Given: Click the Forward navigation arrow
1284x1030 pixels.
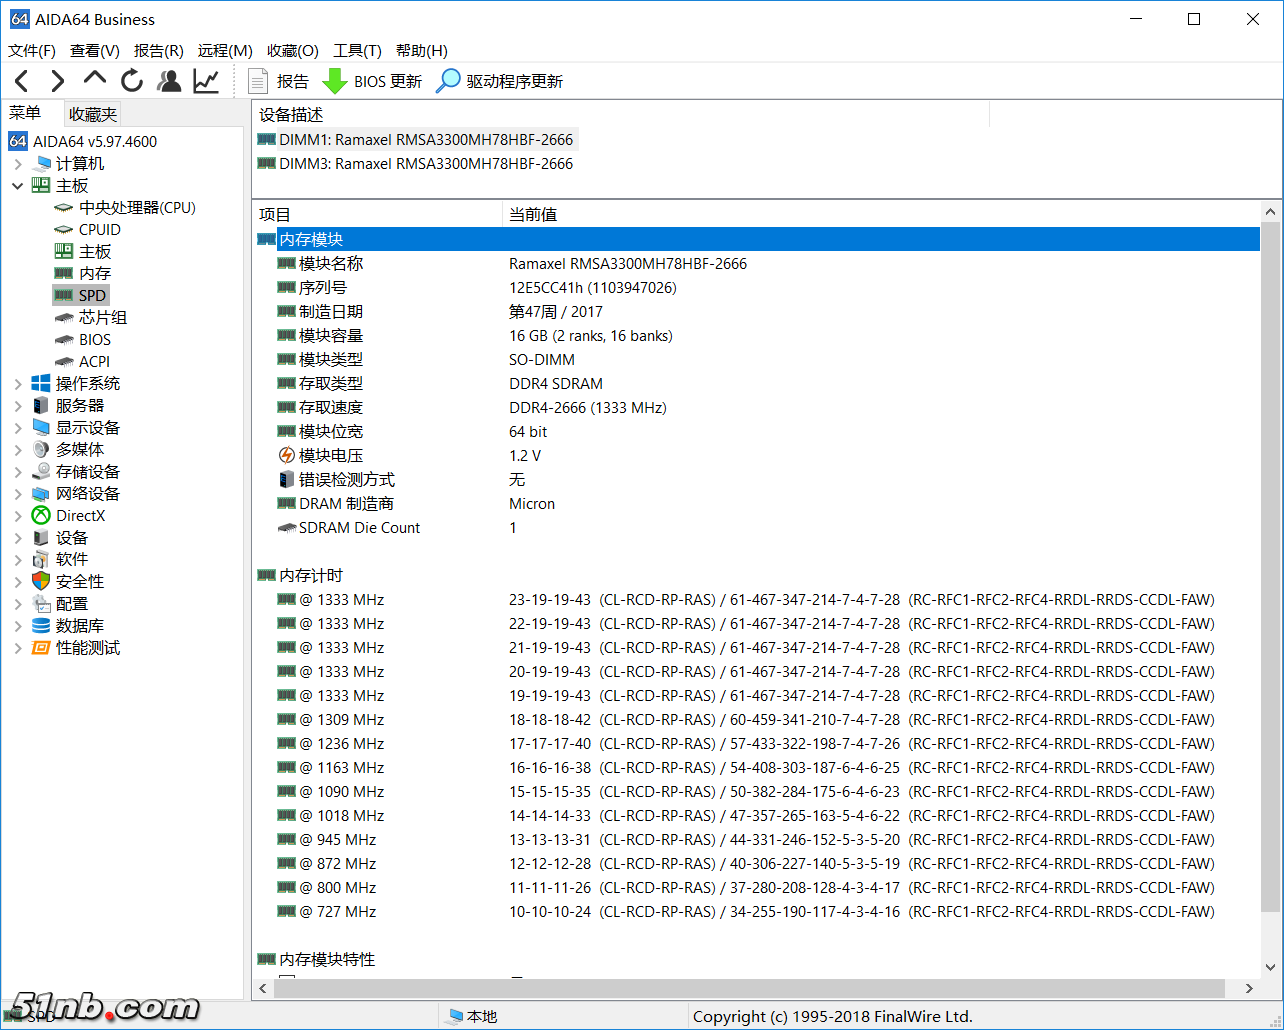Looking at the screenshot, I should point(58,81).
